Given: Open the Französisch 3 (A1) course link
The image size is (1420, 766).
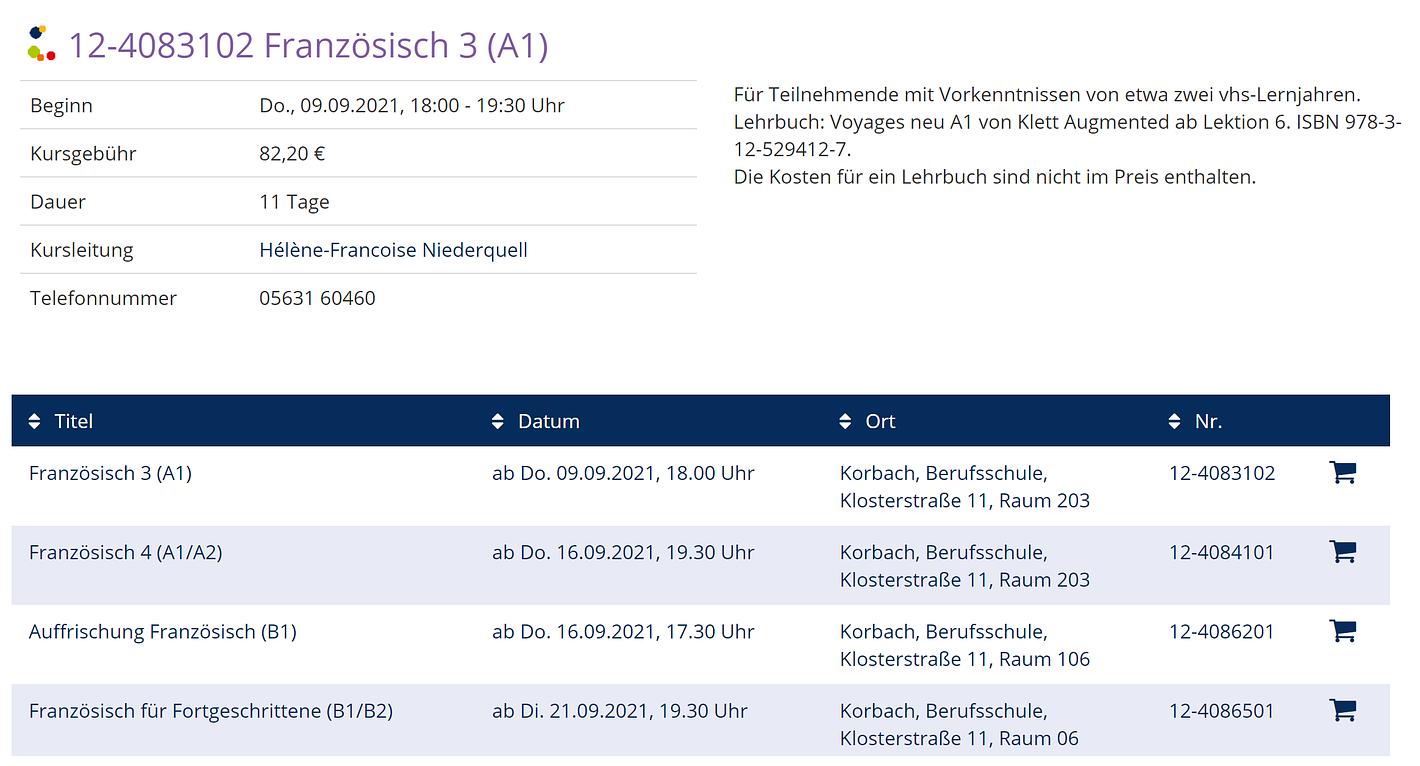Looking at the screenshot, I should click(x=110, y=473).
